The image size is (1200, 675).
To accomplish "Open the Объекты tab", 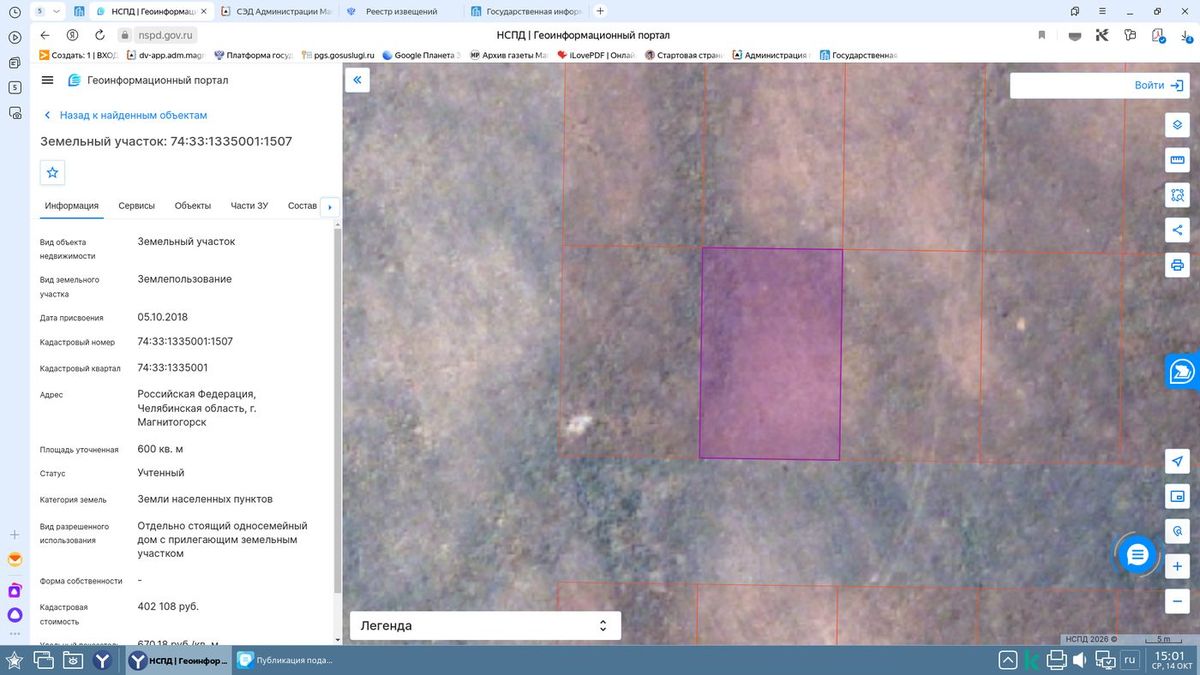I will coord(193,206).
